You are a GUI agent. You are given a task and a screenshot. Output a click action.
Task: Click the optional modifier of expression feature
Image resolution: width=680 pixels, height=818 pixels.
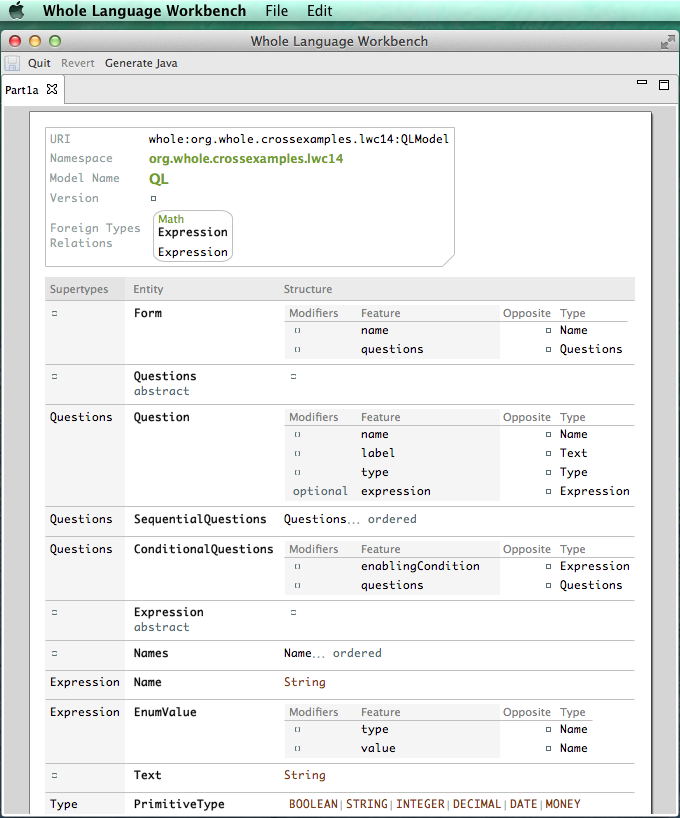tap(320, 491)
